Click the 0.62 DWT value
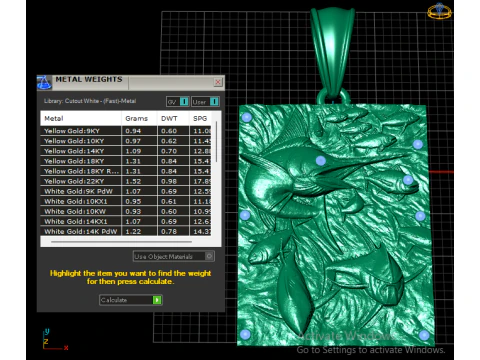 [169, 141]
